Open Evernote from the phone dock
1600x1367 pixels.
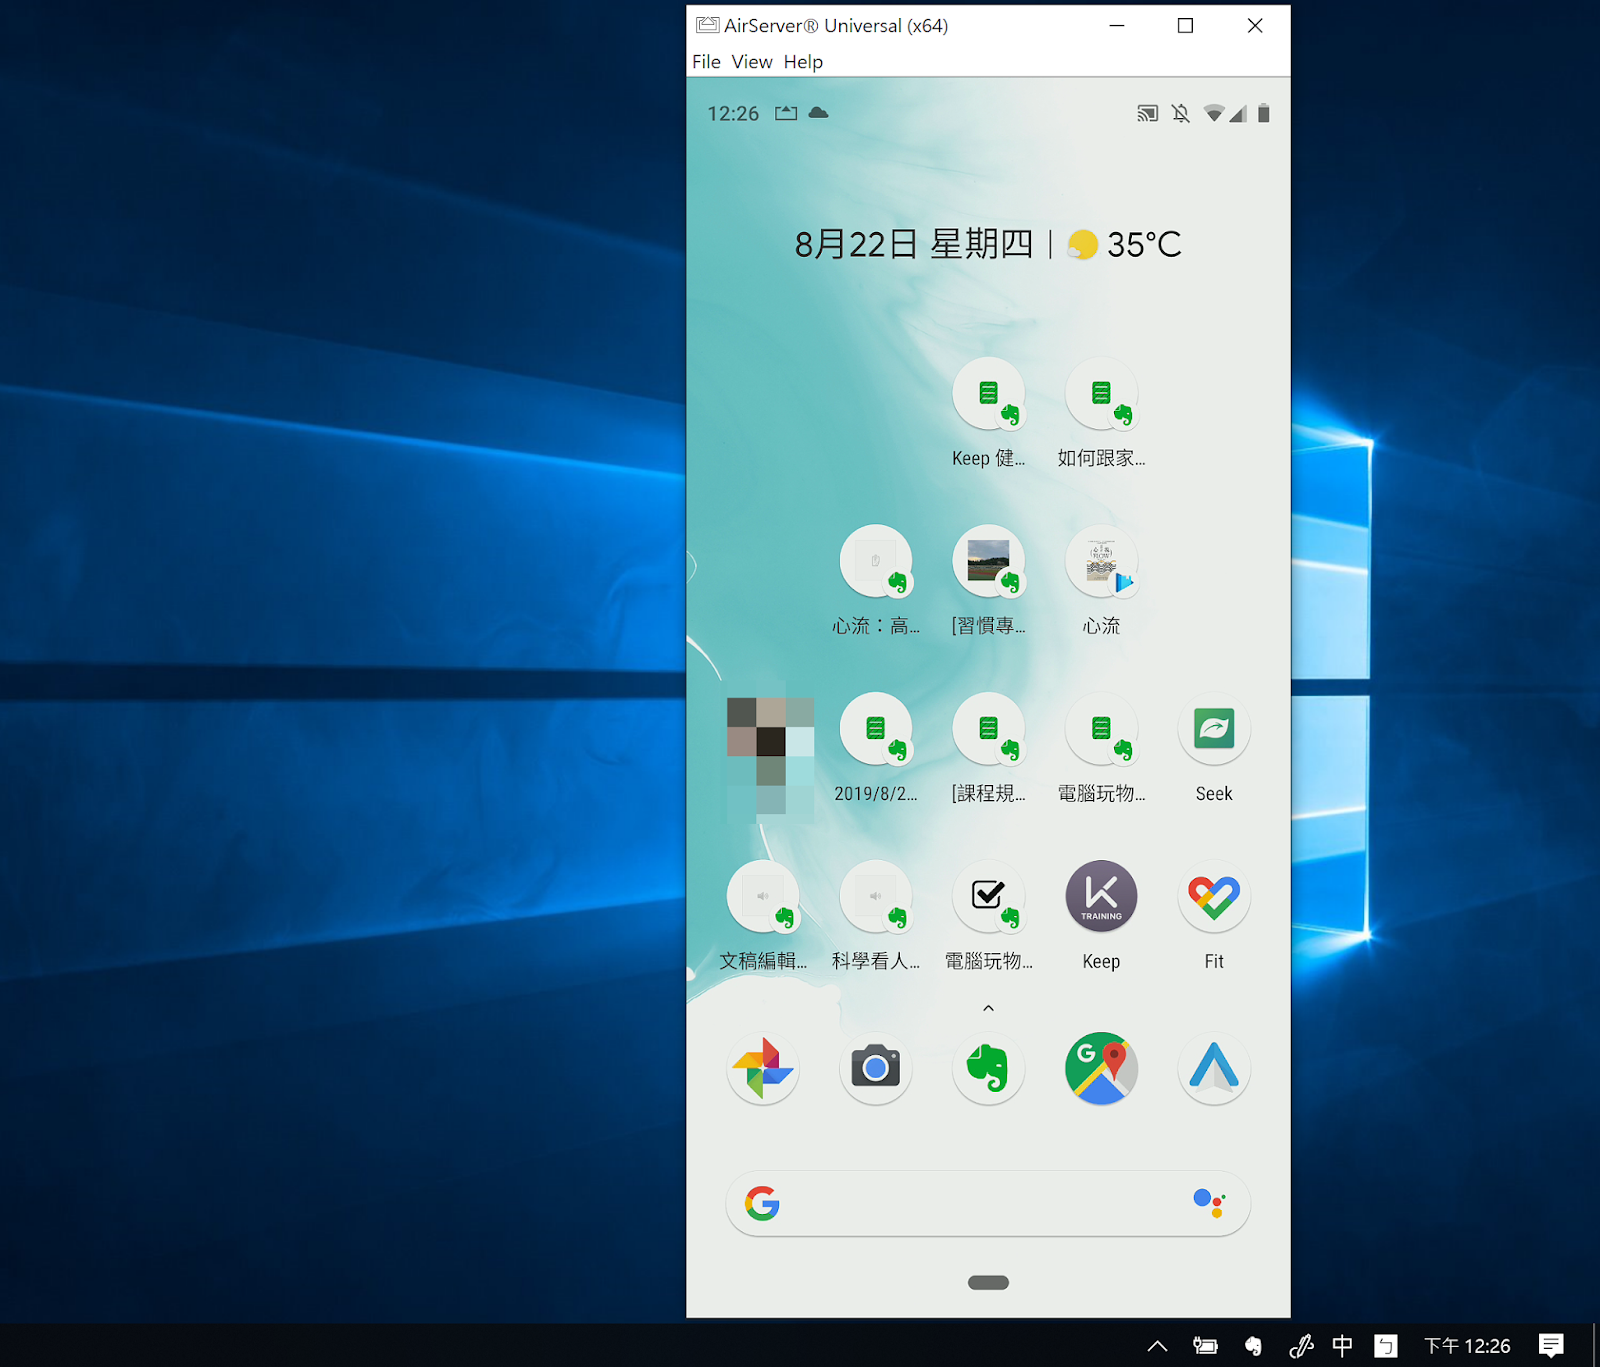(x=988, y=1069)
